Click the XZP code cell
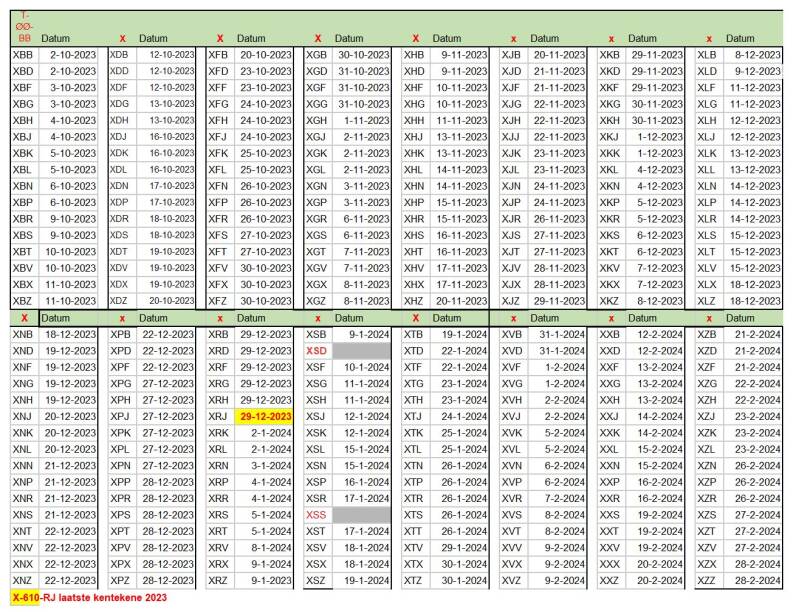This screenshot has width=799, height=612. point(707,483)
